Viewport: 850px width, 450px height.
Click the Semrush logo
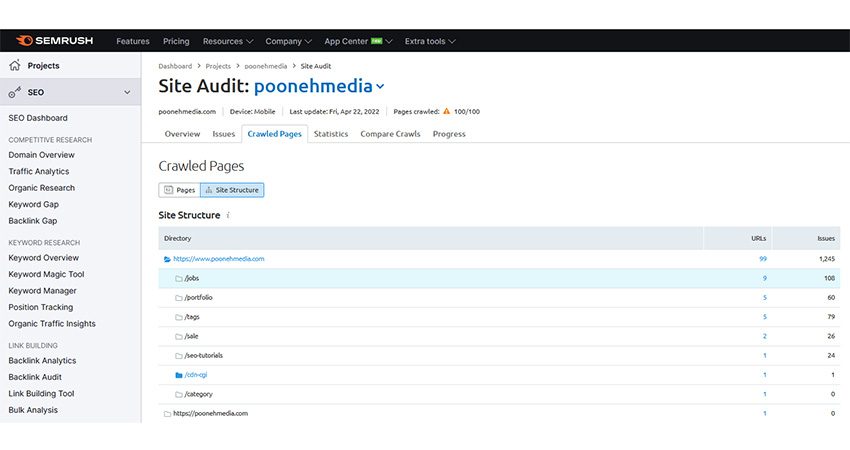[x=54, y=41]
